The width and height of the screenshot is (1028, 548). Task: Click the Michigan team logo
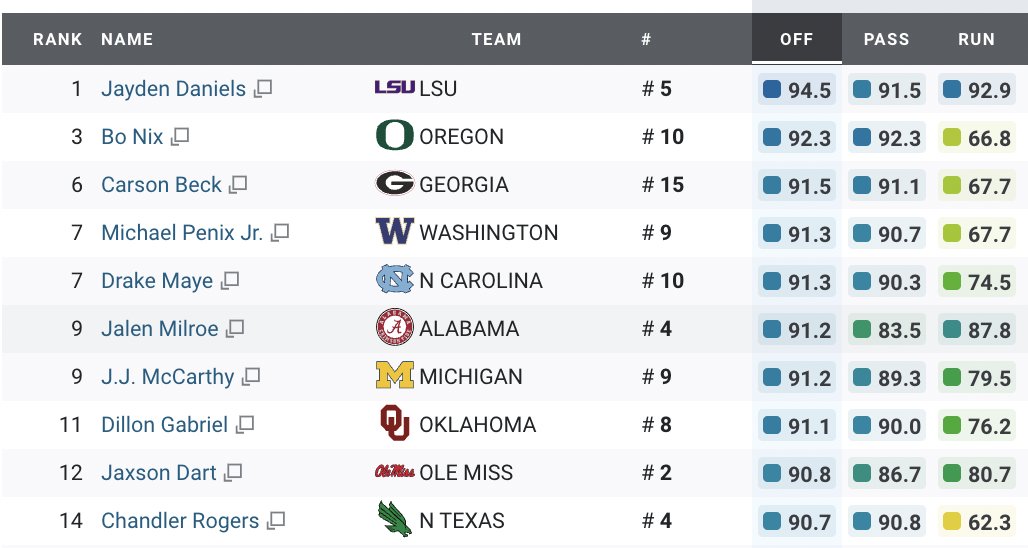395,376
